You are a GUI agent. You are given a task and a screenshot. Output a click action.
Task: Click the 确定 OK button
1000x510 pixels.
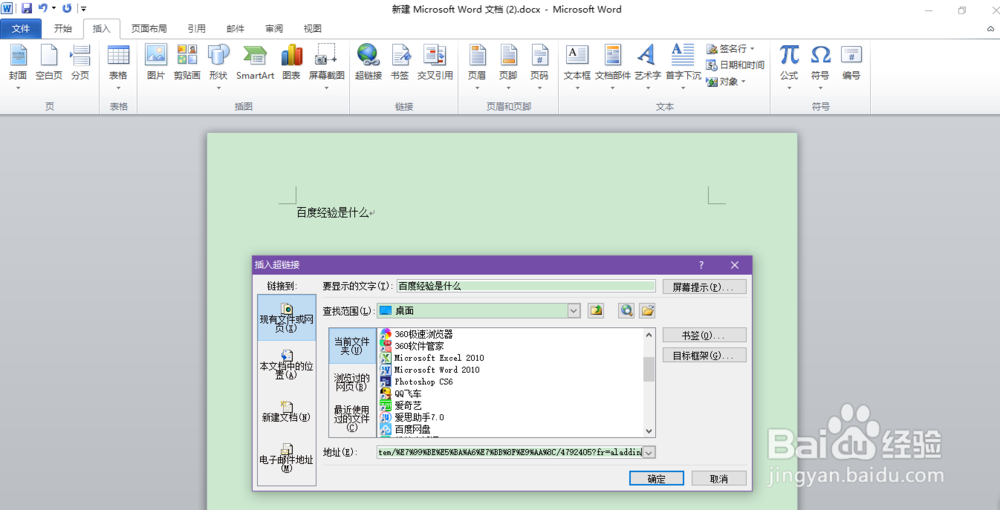click(656, 479)
